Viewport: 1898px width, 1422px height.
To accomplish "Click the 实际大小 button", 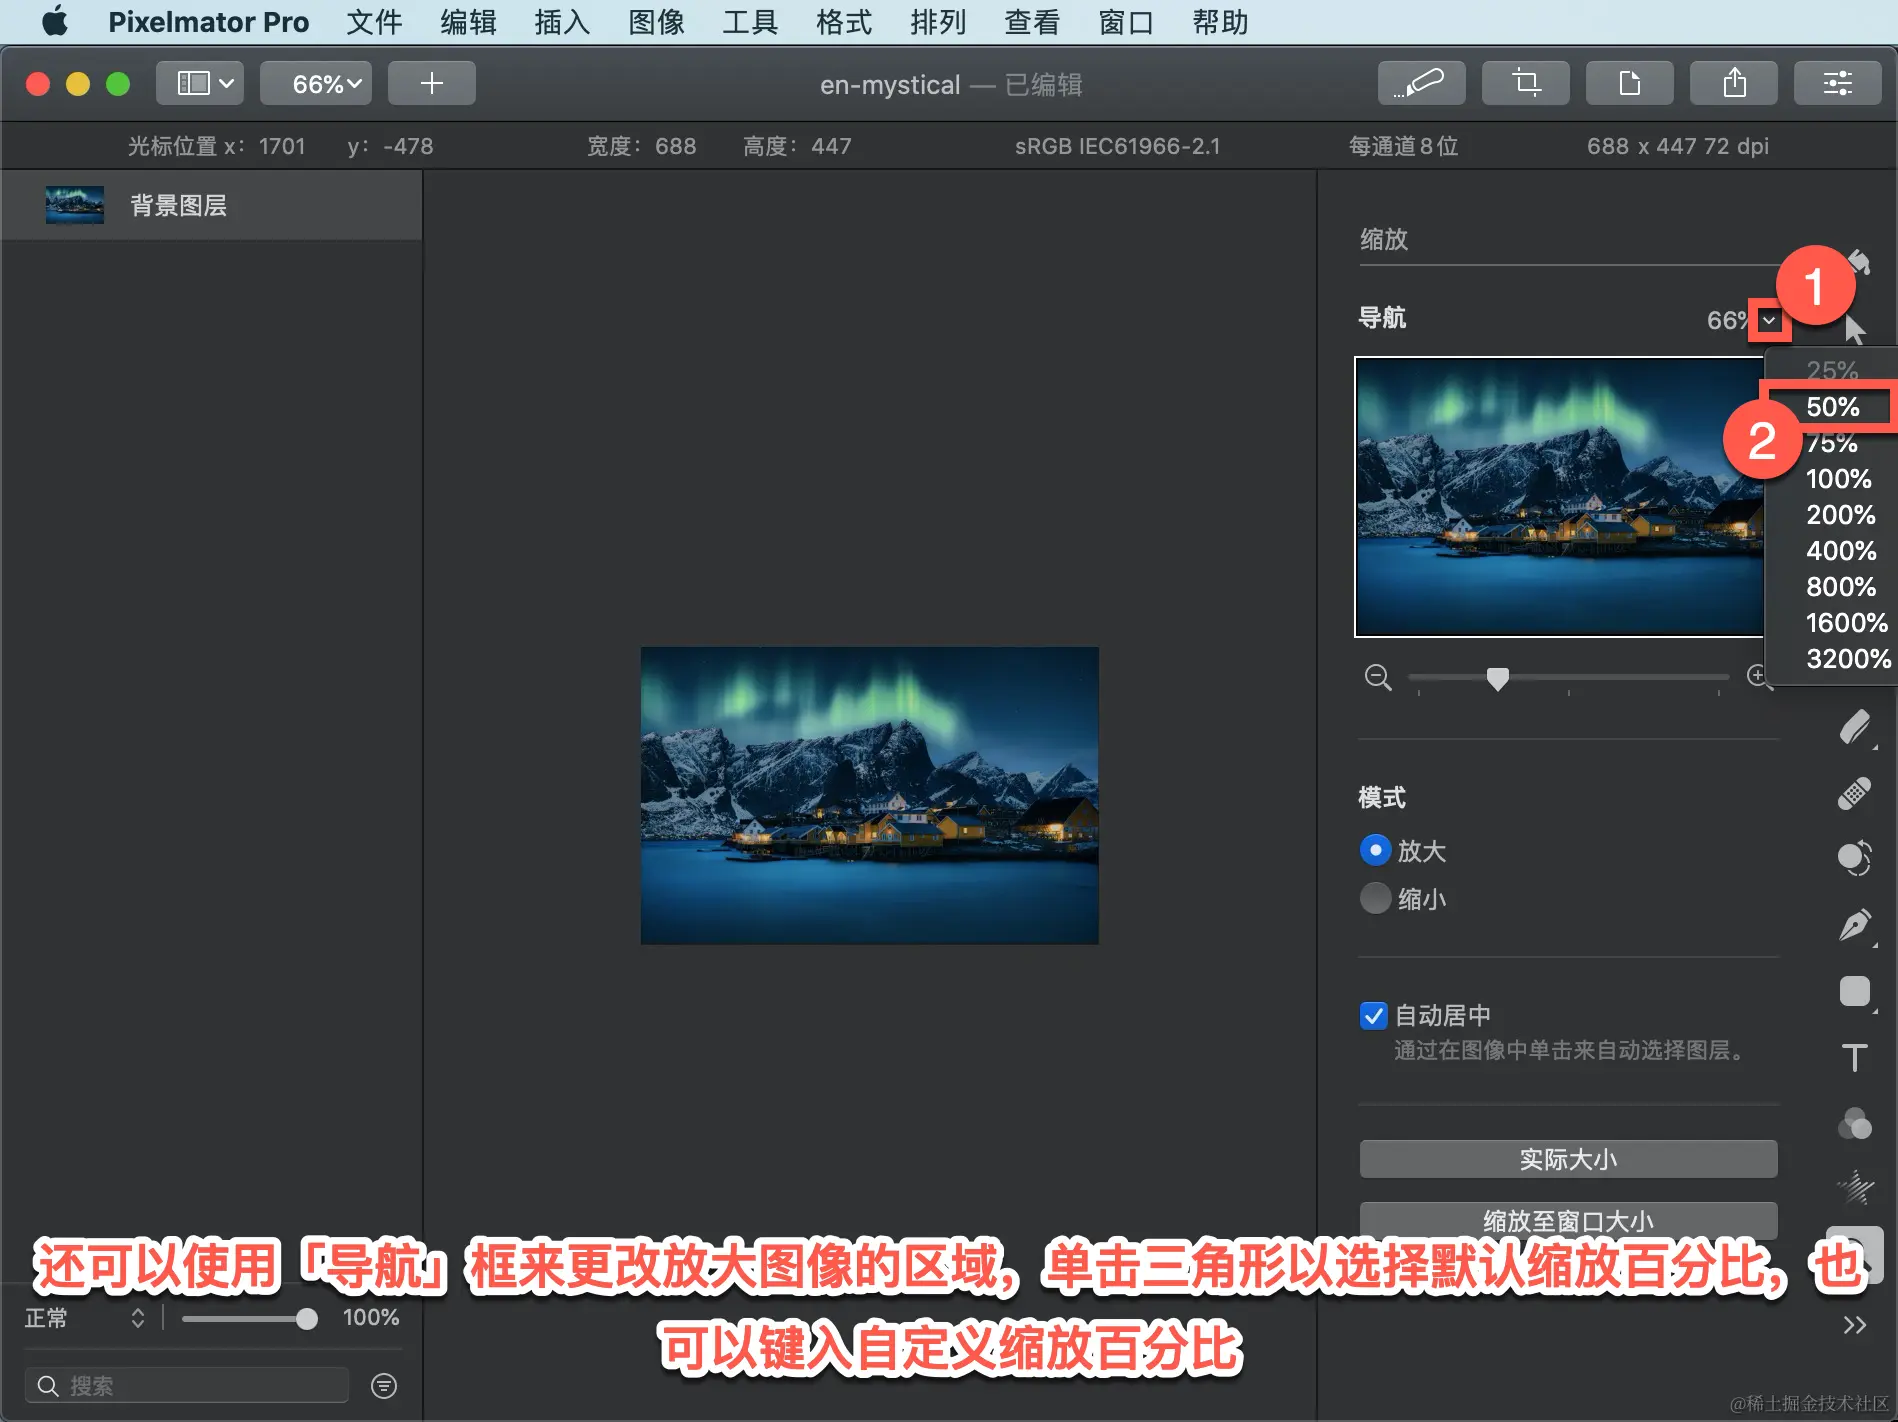I will coord(1568,1159).
